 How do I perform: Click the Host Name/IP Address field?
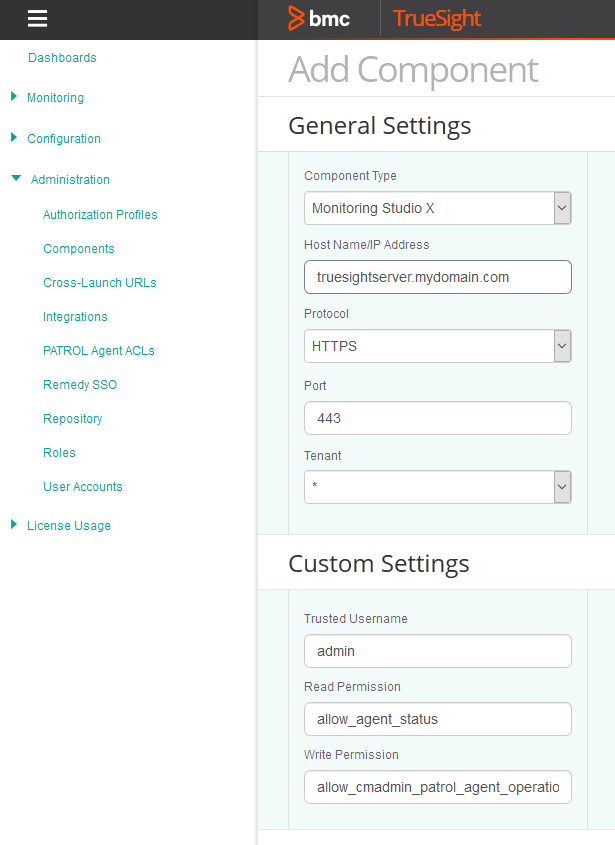point(438,277)
